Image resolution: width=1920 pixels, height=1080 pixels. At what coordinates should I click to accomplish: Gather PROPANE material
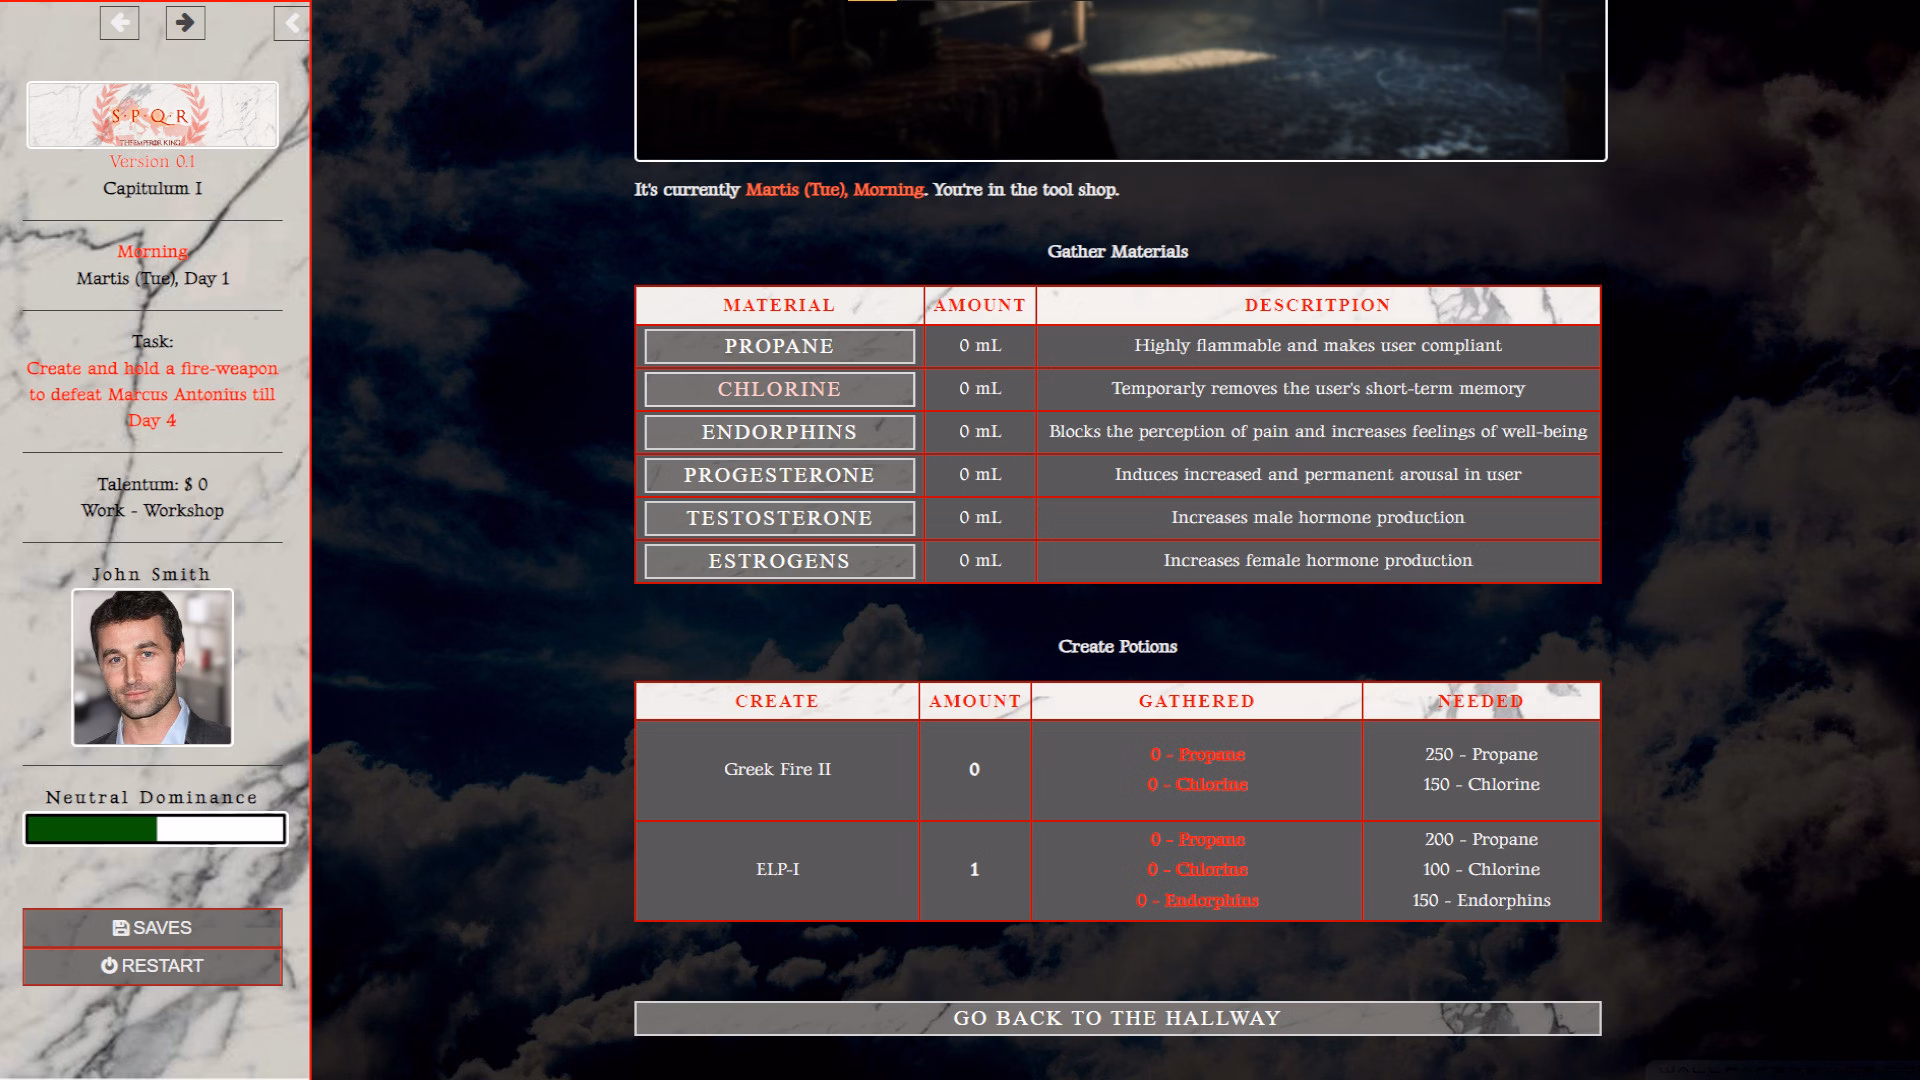(x=779, y=346)
